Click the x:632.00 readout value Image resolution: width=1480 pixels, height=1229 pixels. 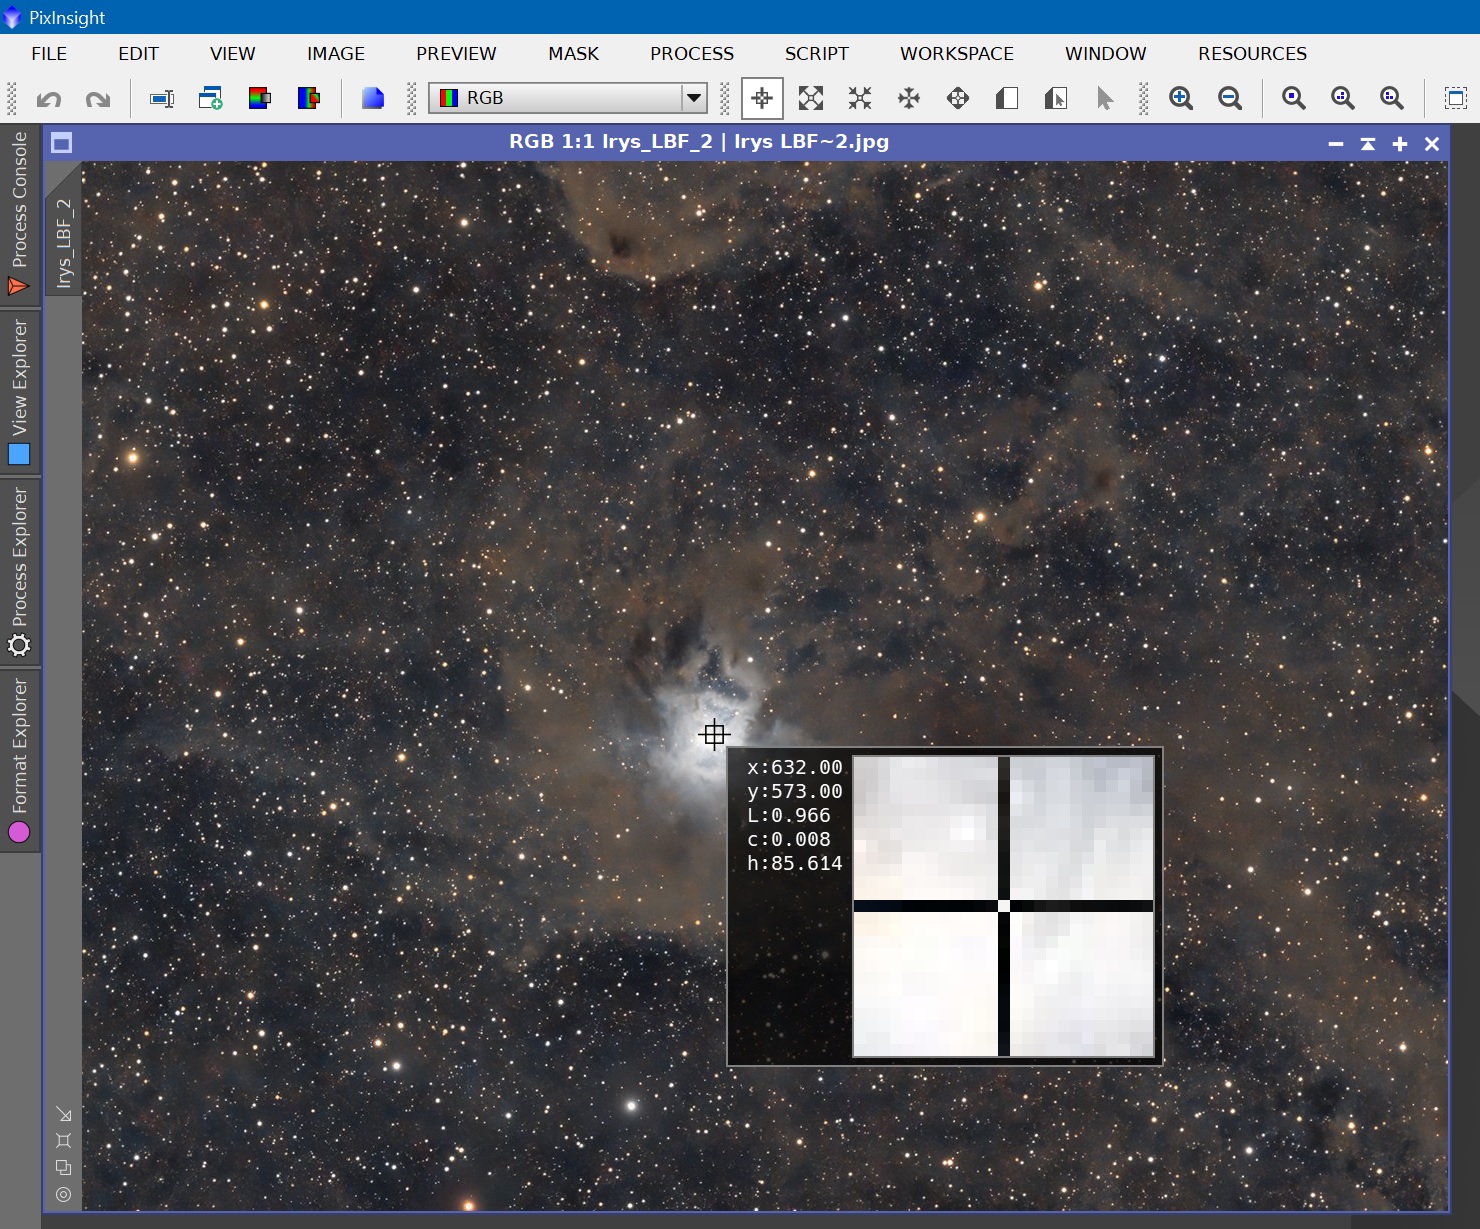795,768
